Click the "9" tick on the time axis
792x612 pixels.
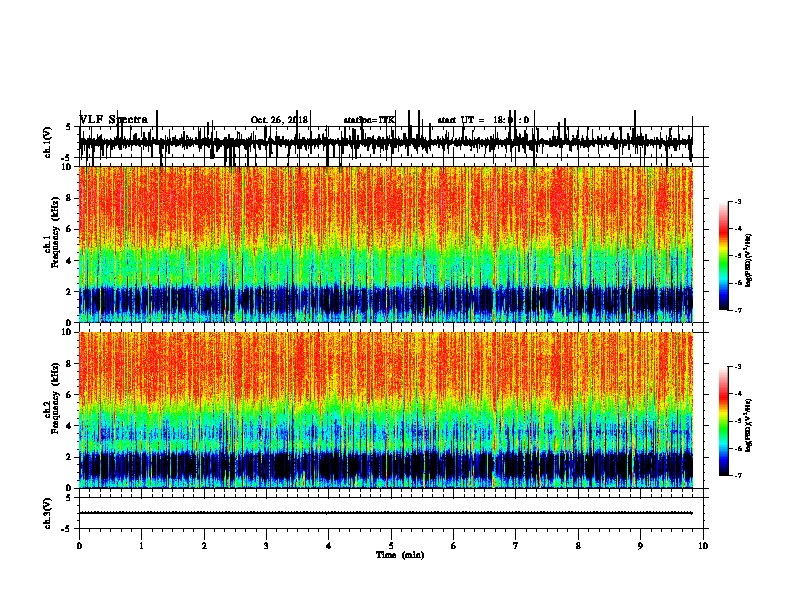click(640, 546)
